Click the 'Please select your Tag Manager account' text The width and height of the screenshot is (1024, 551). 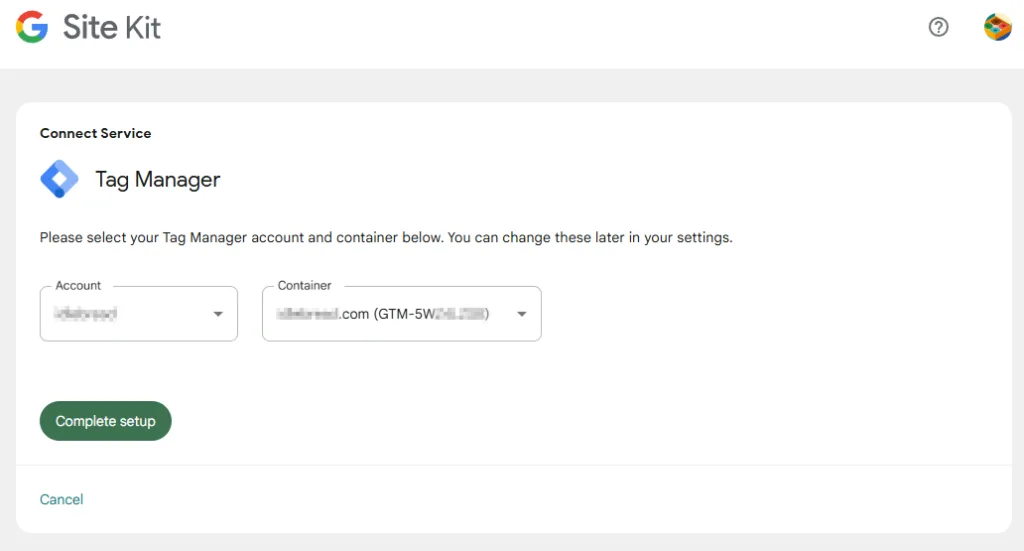pos(386,238)
